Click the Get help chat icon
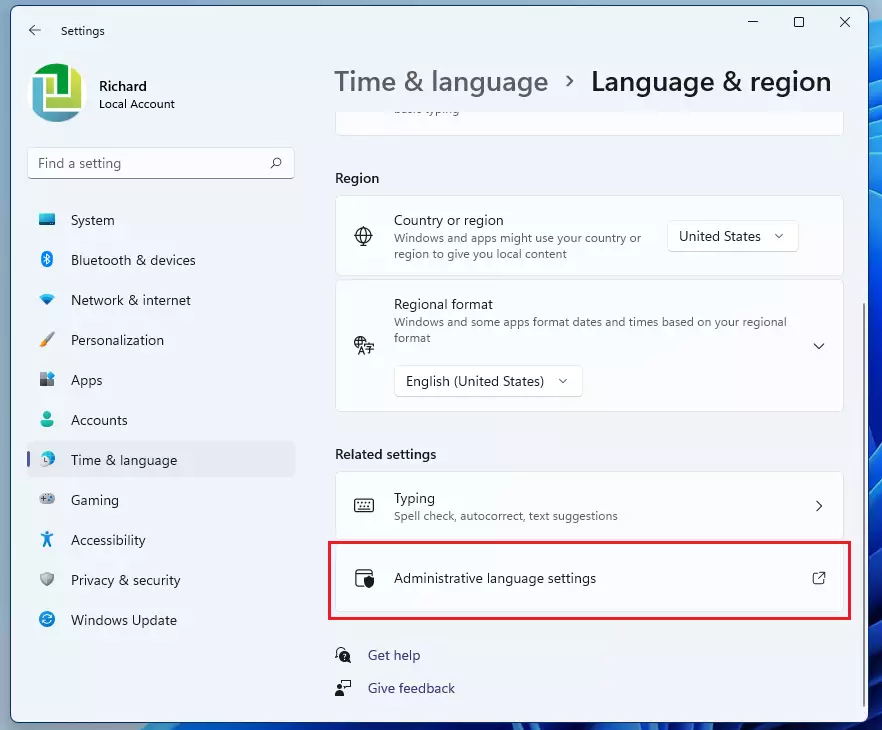 click(343, 655)
